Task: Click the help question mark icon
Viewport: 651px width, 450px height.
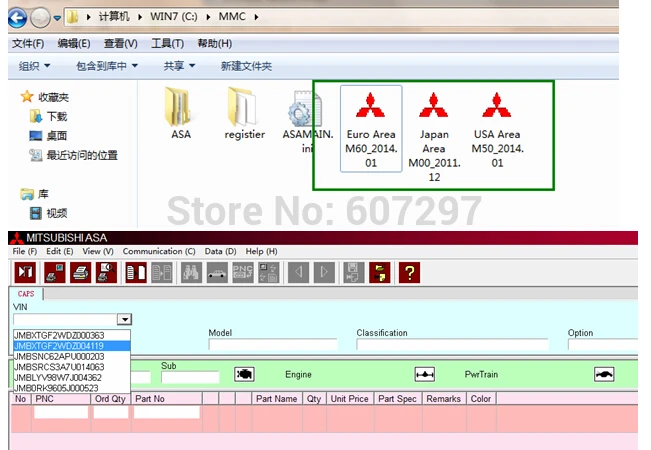Action: 409,272
